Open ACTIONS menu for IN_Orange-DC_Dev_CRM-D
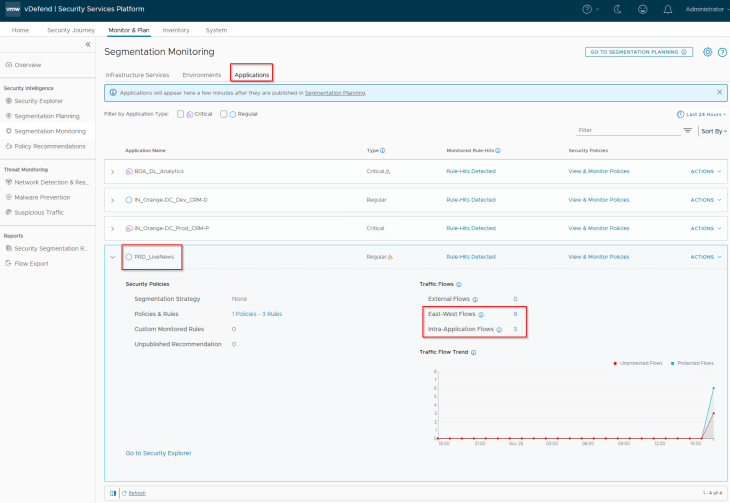Screen dimensions: 730x503 coord(705,200)
